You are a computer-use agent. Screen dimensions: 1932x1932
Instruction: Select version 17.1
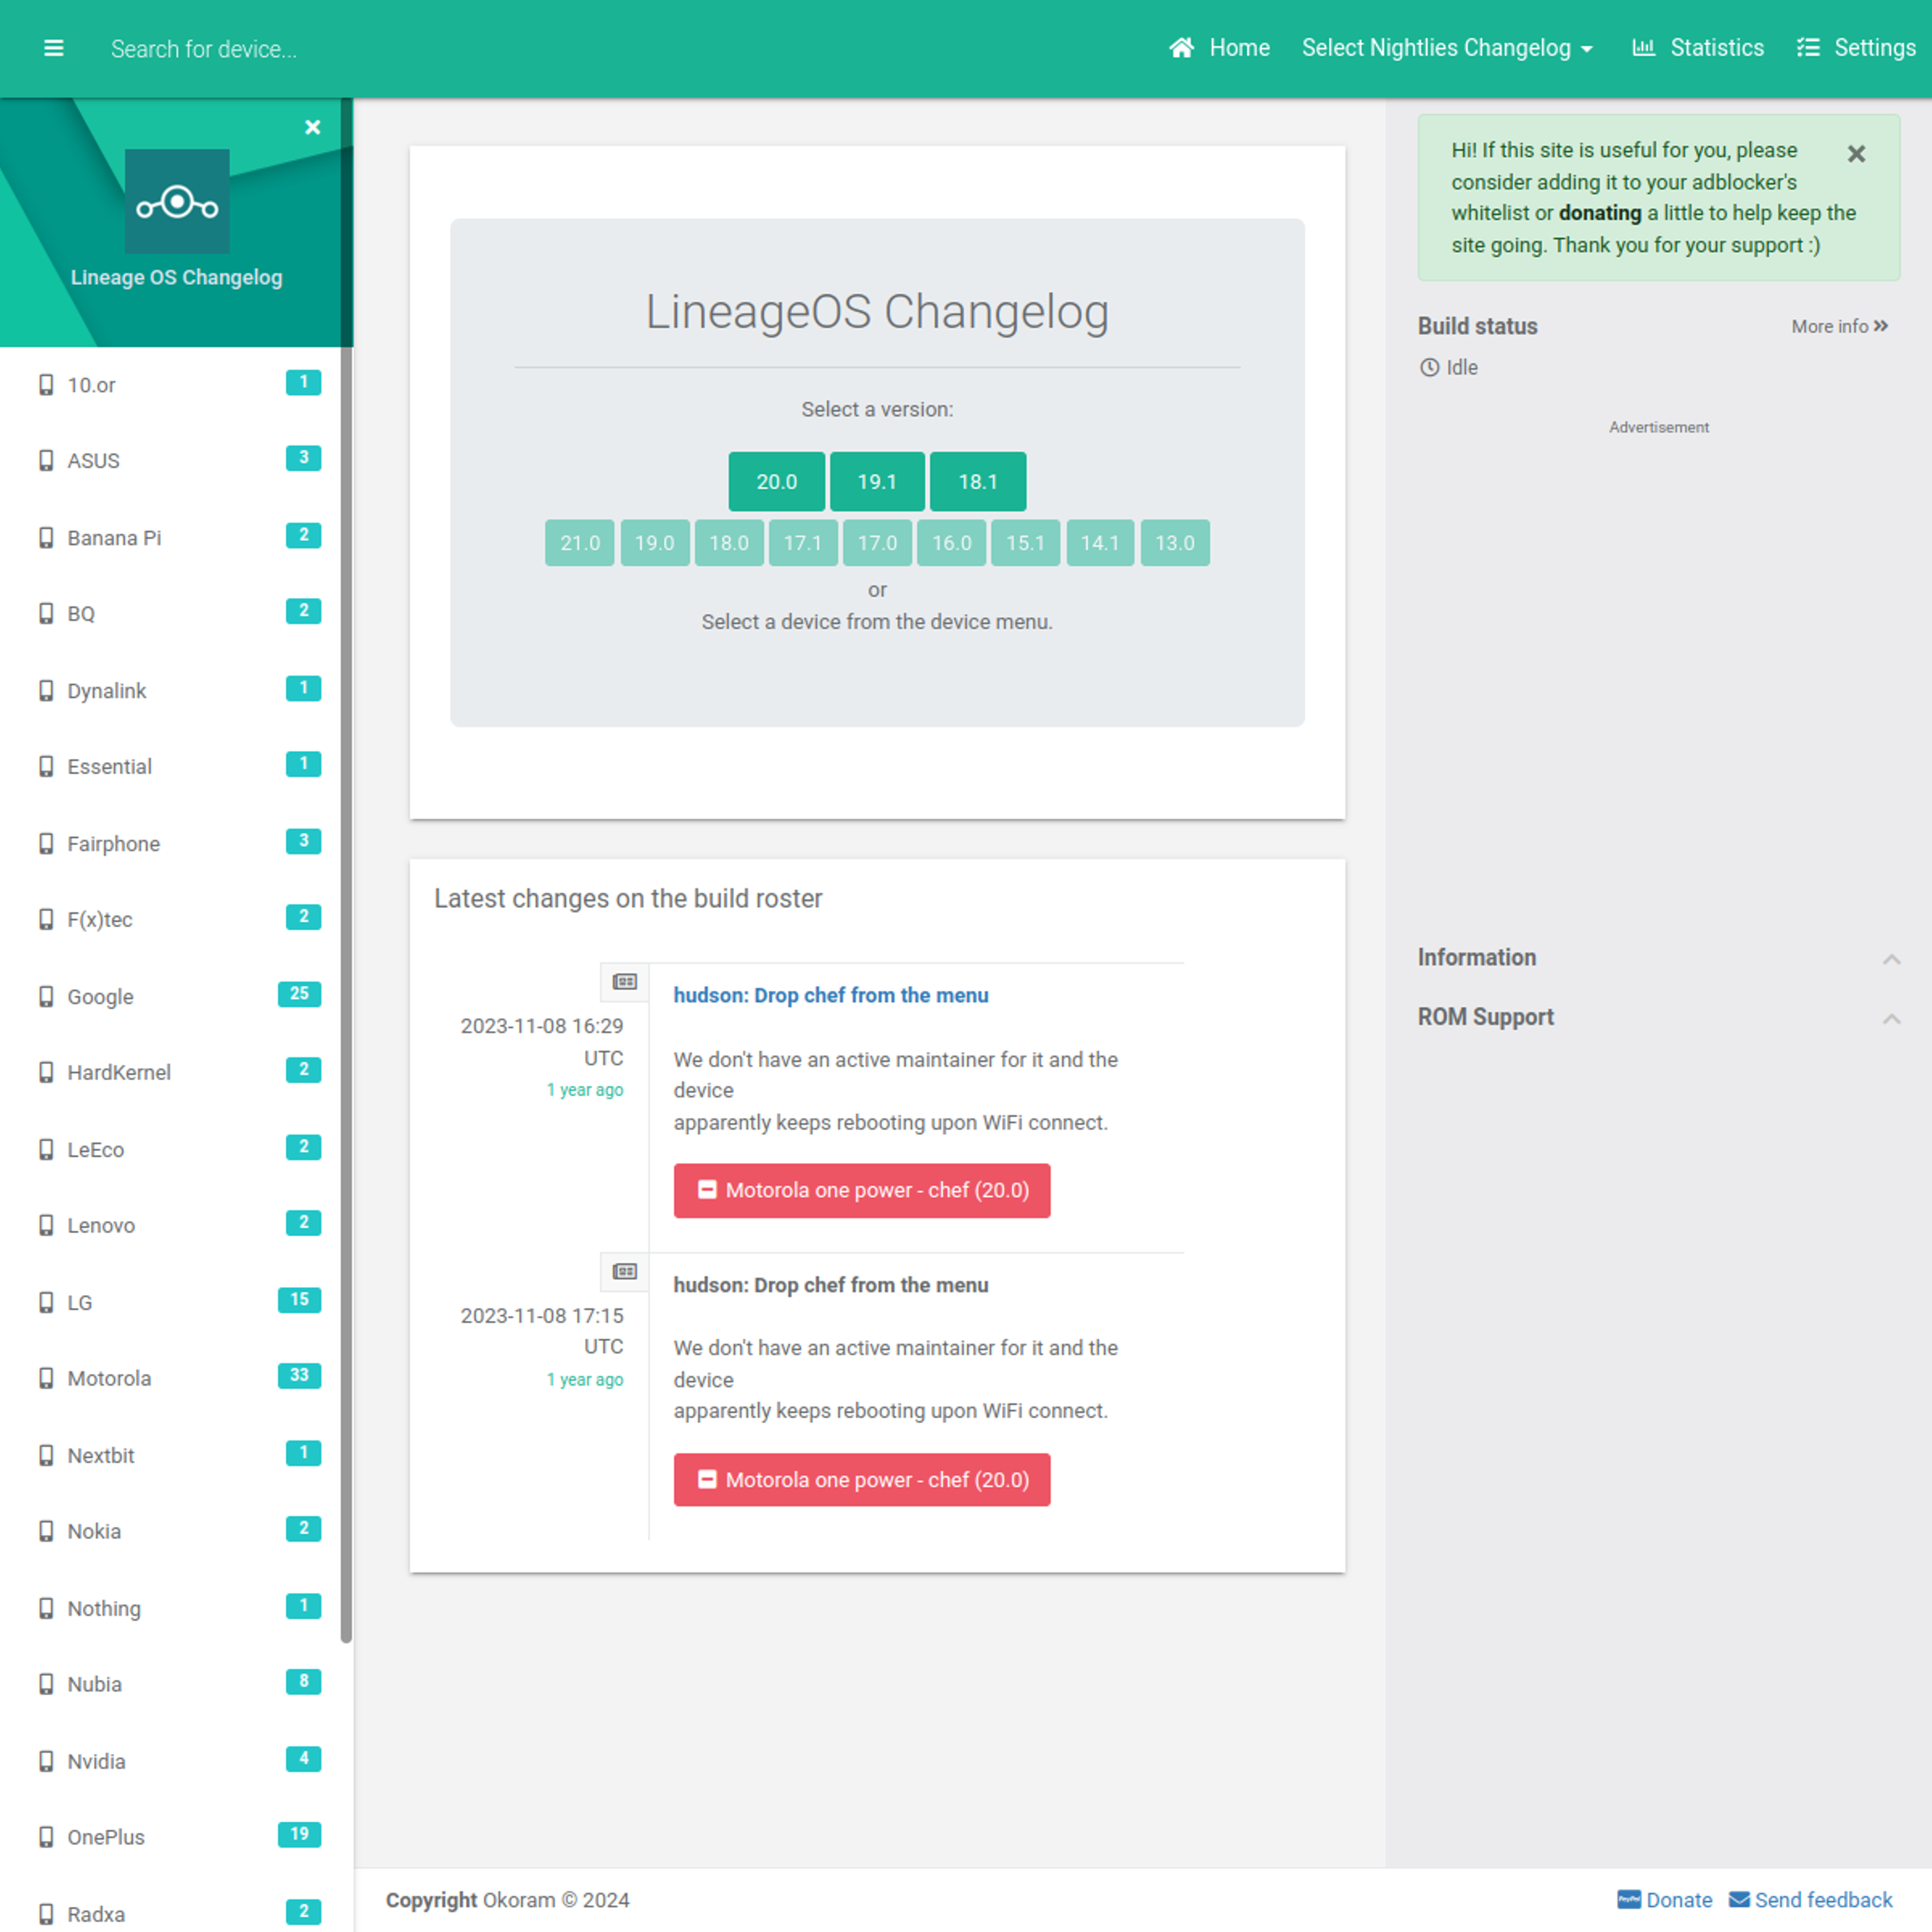[x=803, y=543]
